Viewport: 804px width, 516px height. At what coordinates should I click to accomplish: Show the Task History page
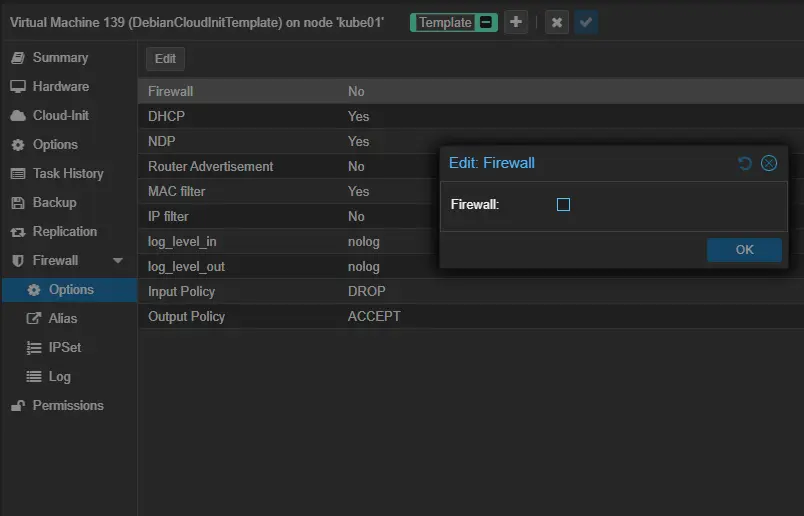(x=67, y=174)
